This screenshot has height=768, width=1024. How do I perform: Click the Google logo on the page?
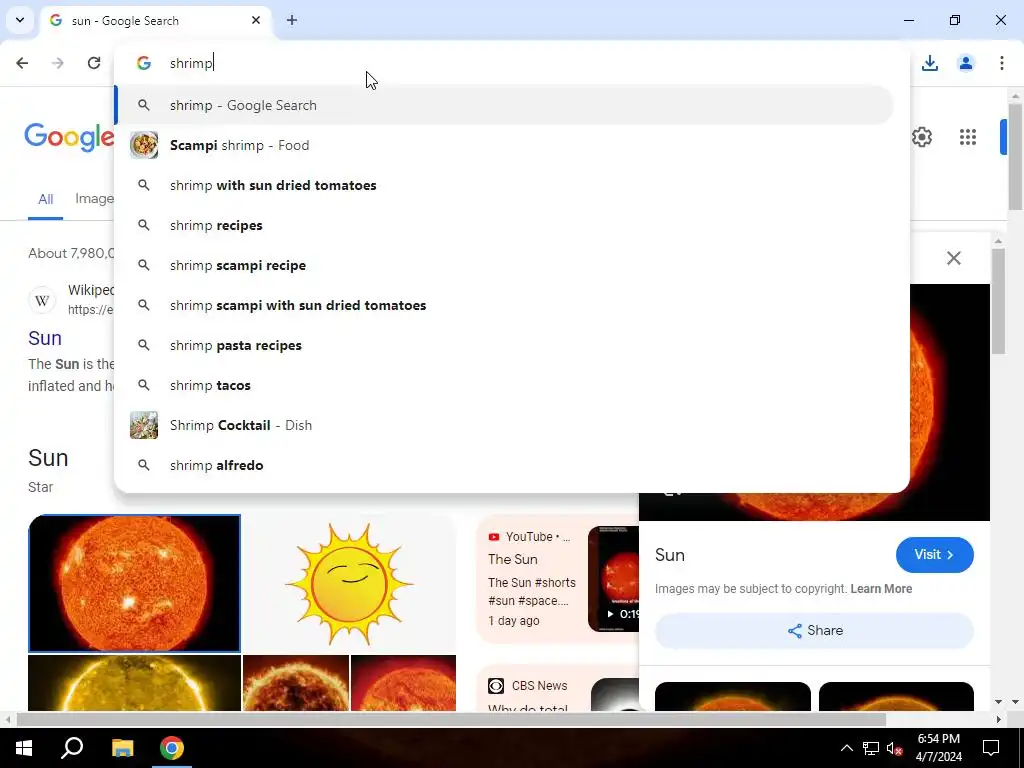point(69,137)
